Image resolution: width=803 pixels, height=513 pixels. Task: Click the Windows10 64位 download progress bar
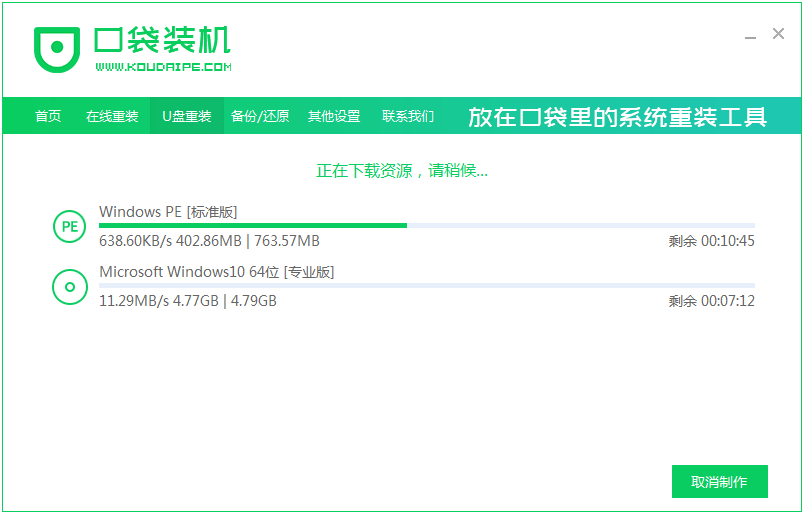pyautogui.click(x=427, y=286)
